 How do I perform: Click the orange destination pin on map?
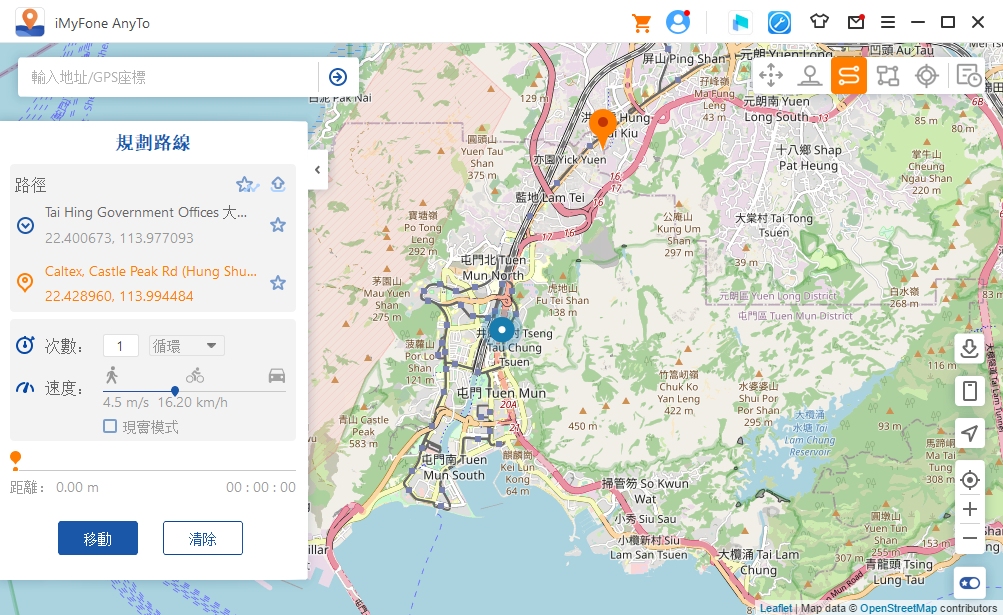[602, 127]
